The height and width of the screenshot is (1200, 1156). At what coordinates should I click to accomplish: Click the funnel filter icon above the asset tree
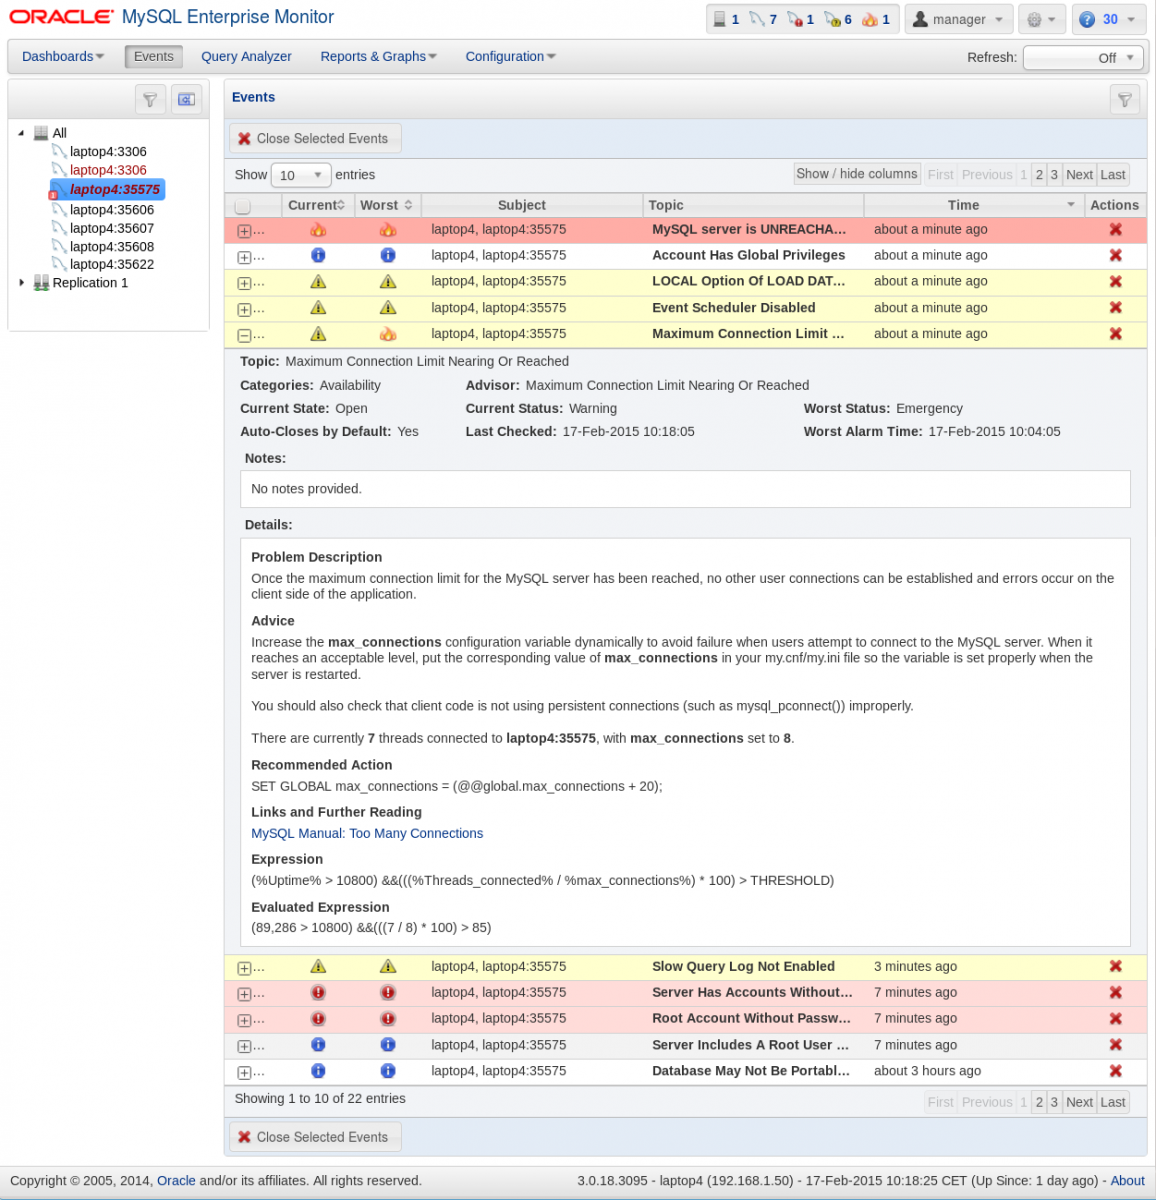[x=149, y=99]
